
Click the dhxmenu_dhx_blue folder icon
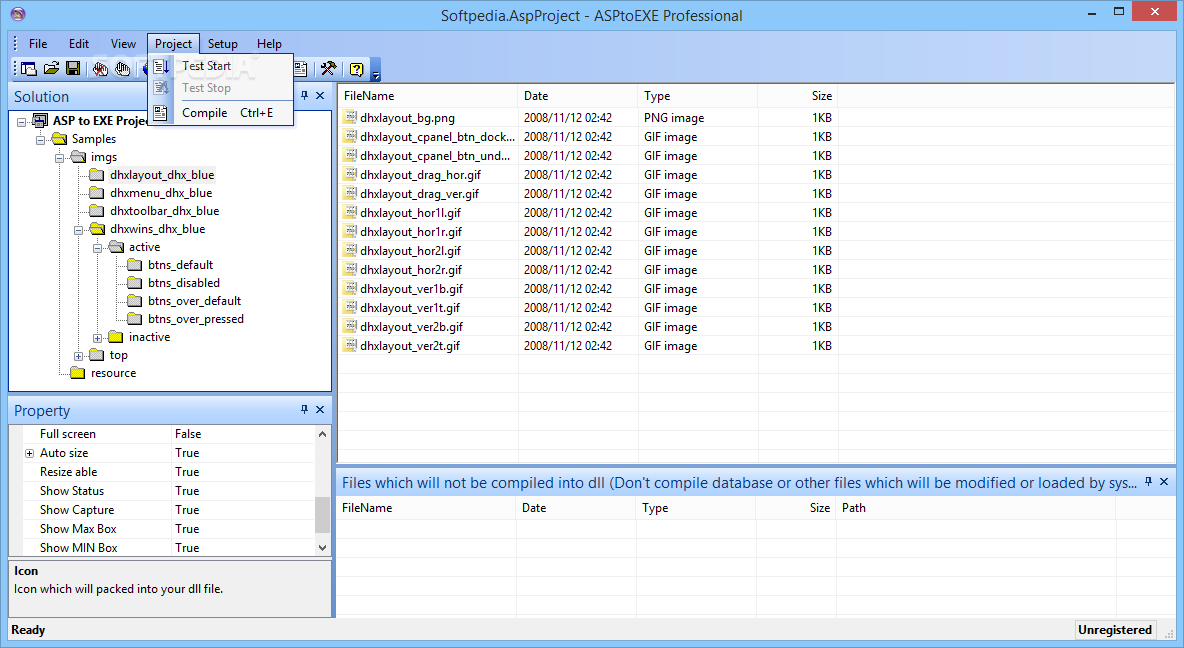click(97, 193)
